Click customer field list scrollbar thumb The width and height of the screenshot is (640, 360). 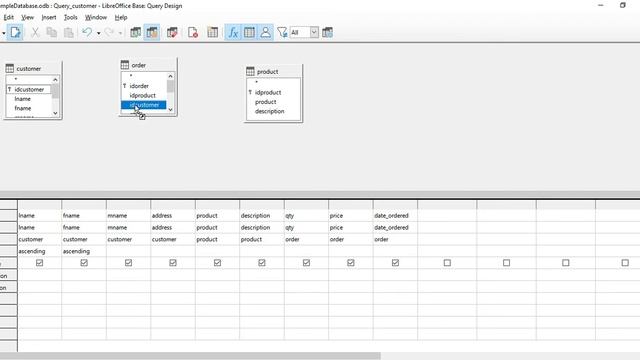[x=55, y=91]
